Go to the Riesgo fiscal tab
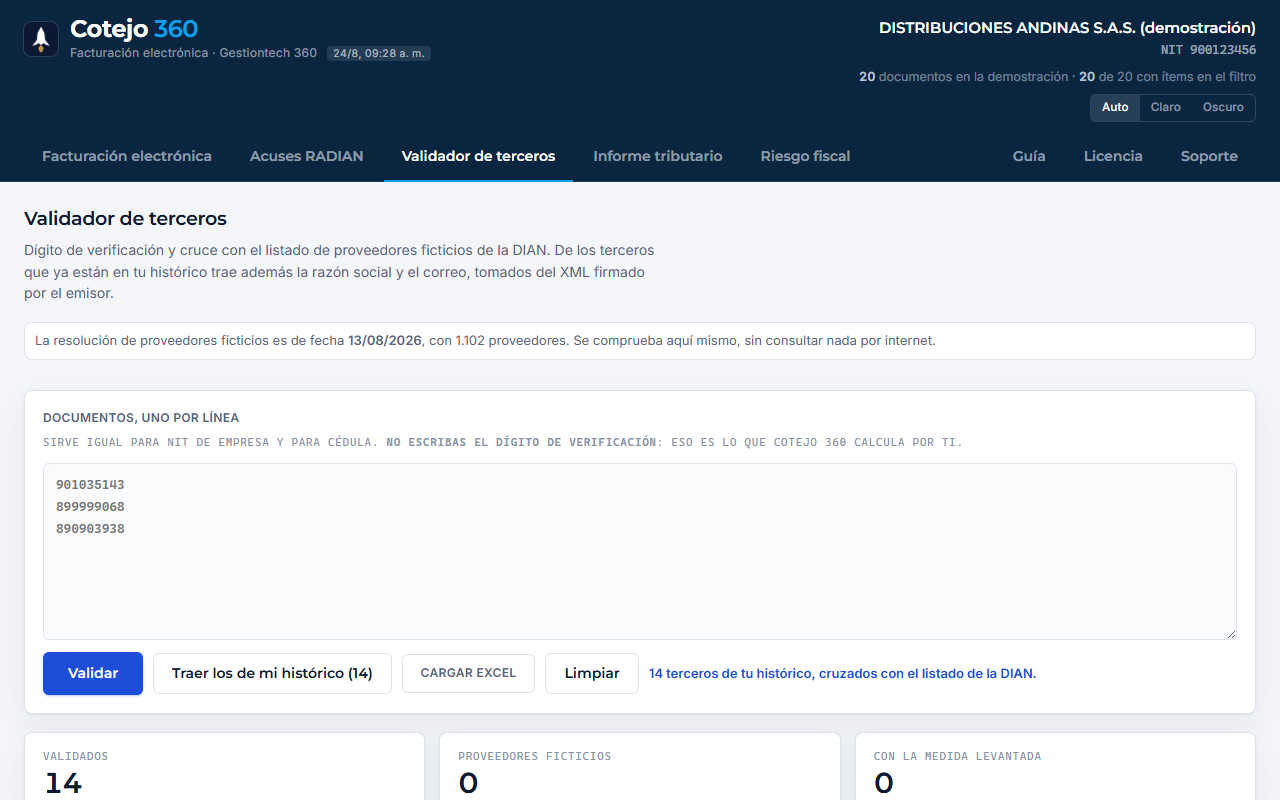 805,156
